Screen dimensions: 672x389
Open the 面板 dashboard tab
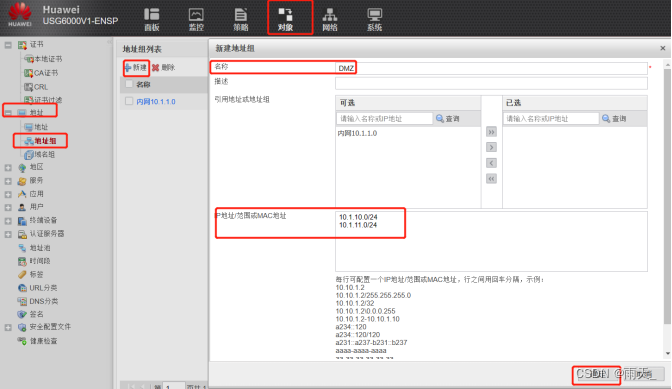click(152, 19)
